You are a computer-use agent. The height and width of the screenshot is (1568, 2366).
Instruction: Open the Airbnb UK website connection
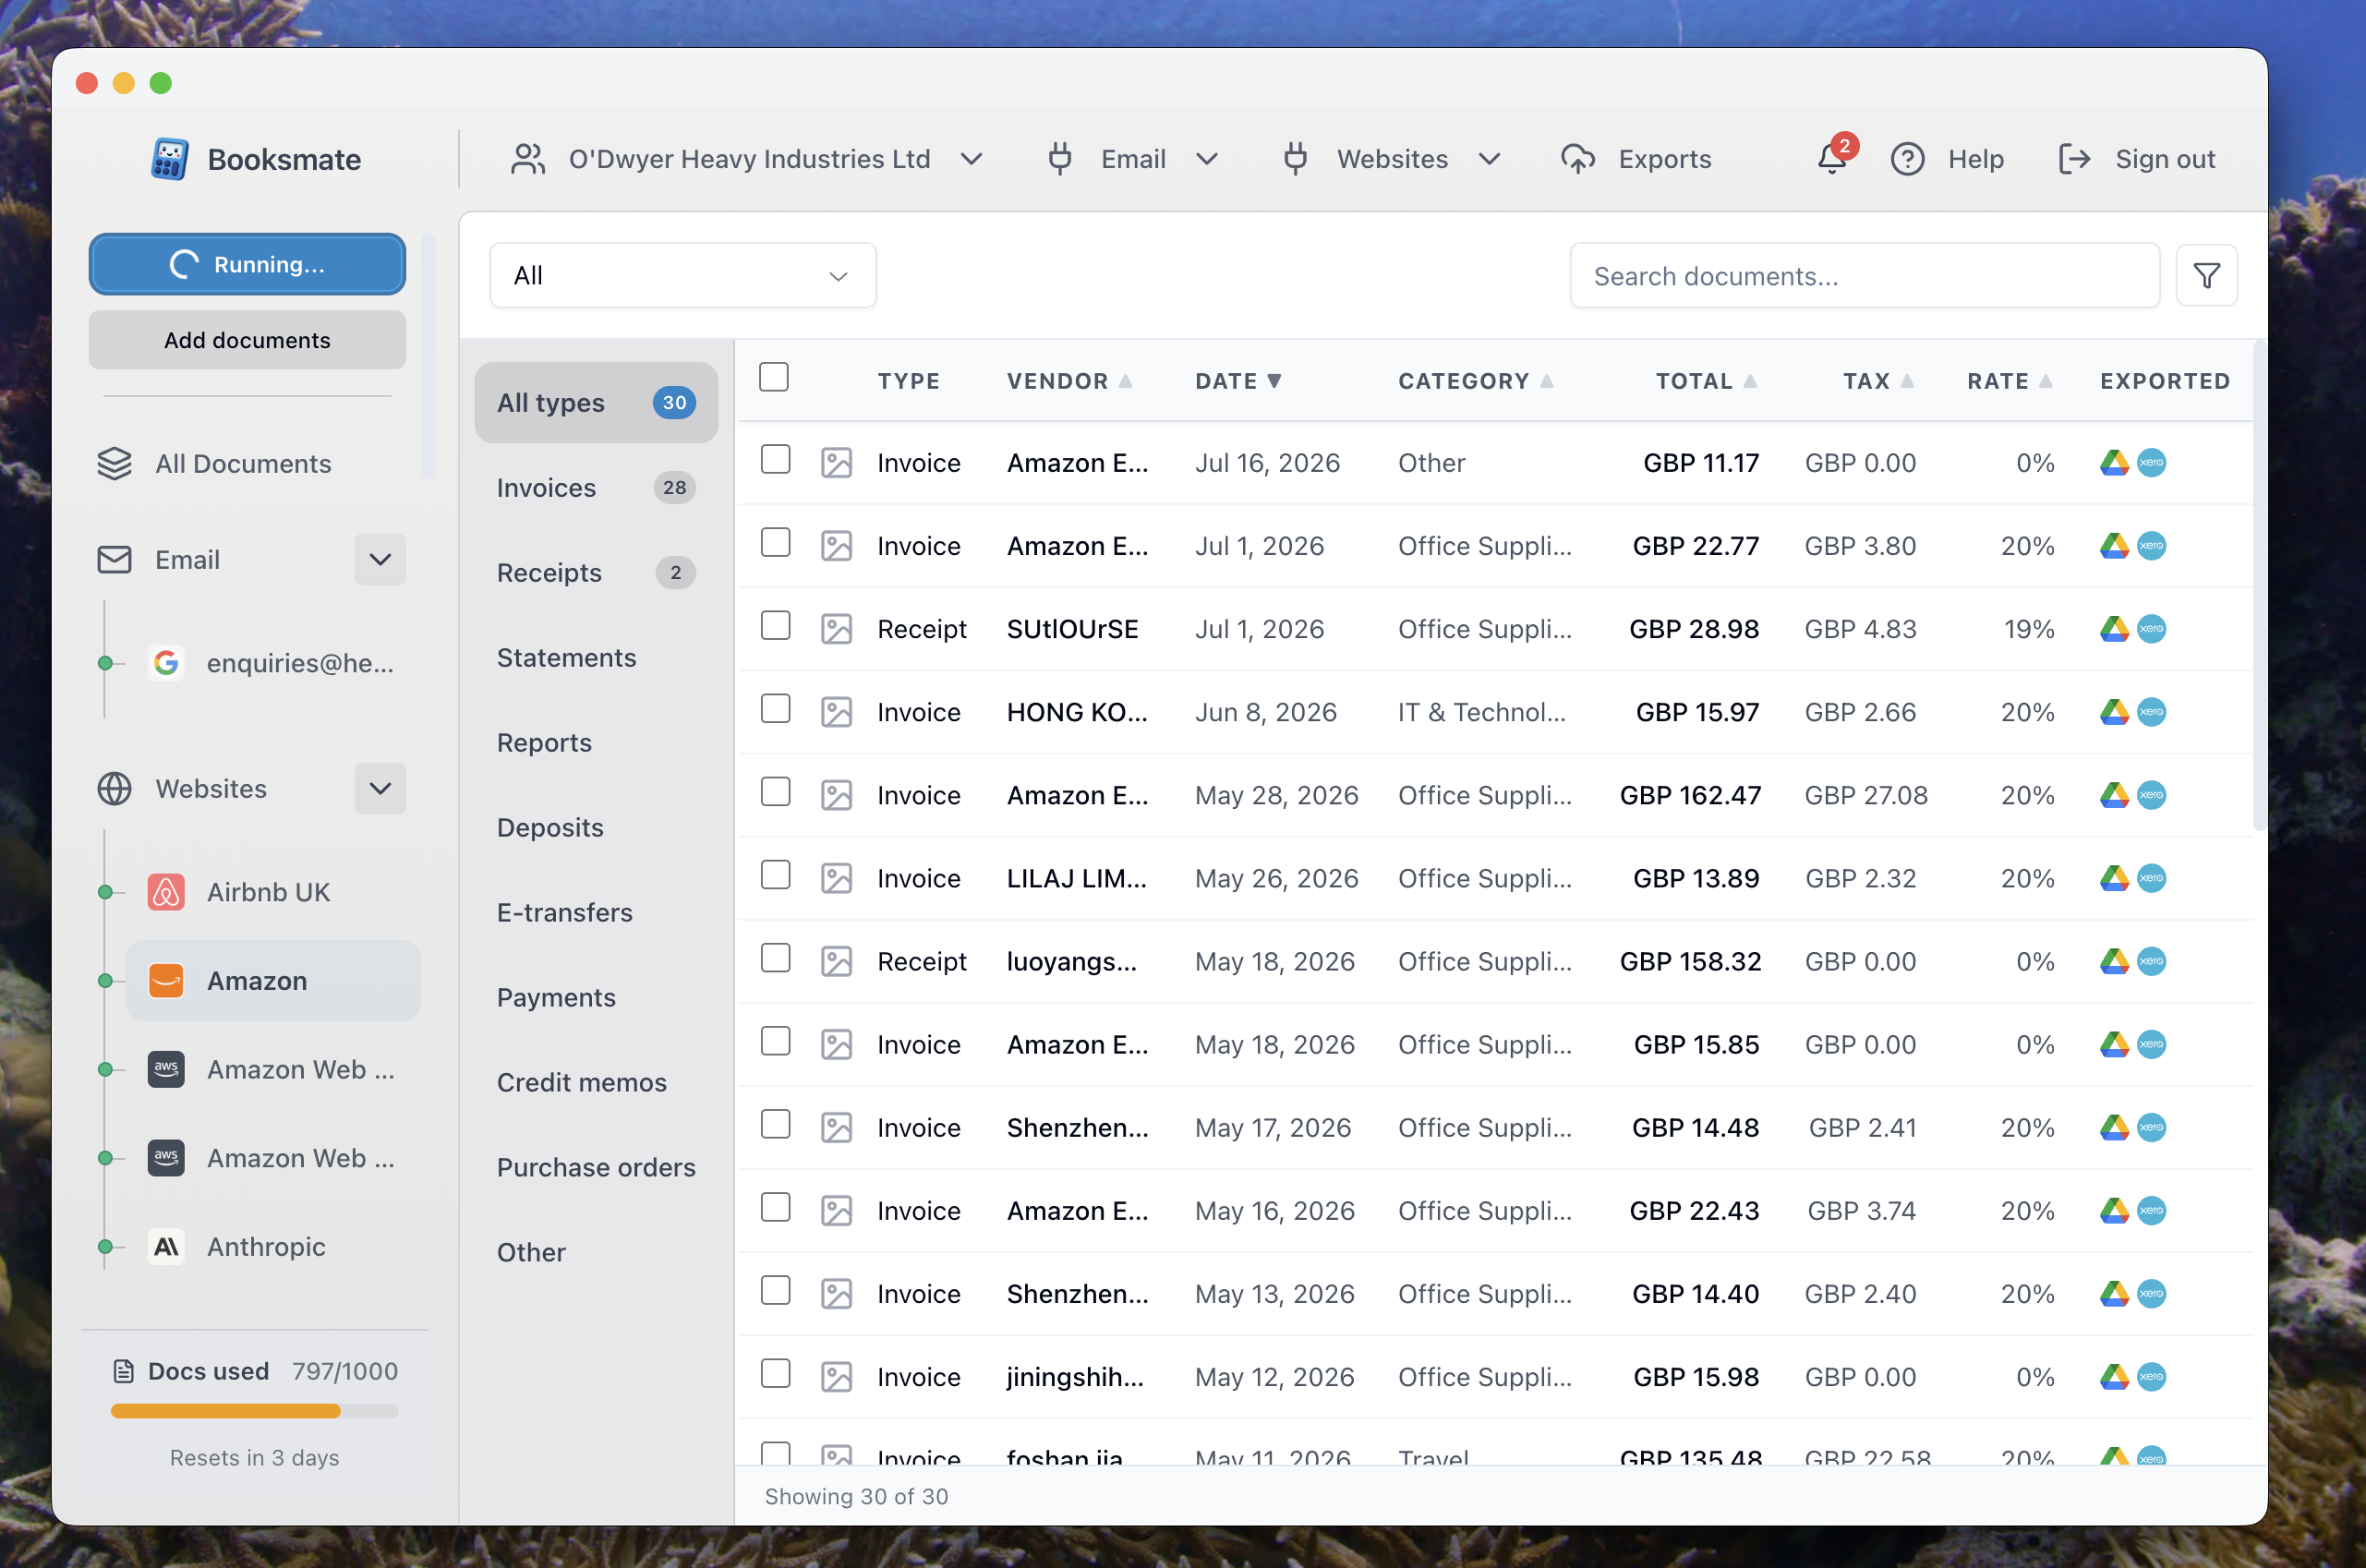(x=267, y=892)
